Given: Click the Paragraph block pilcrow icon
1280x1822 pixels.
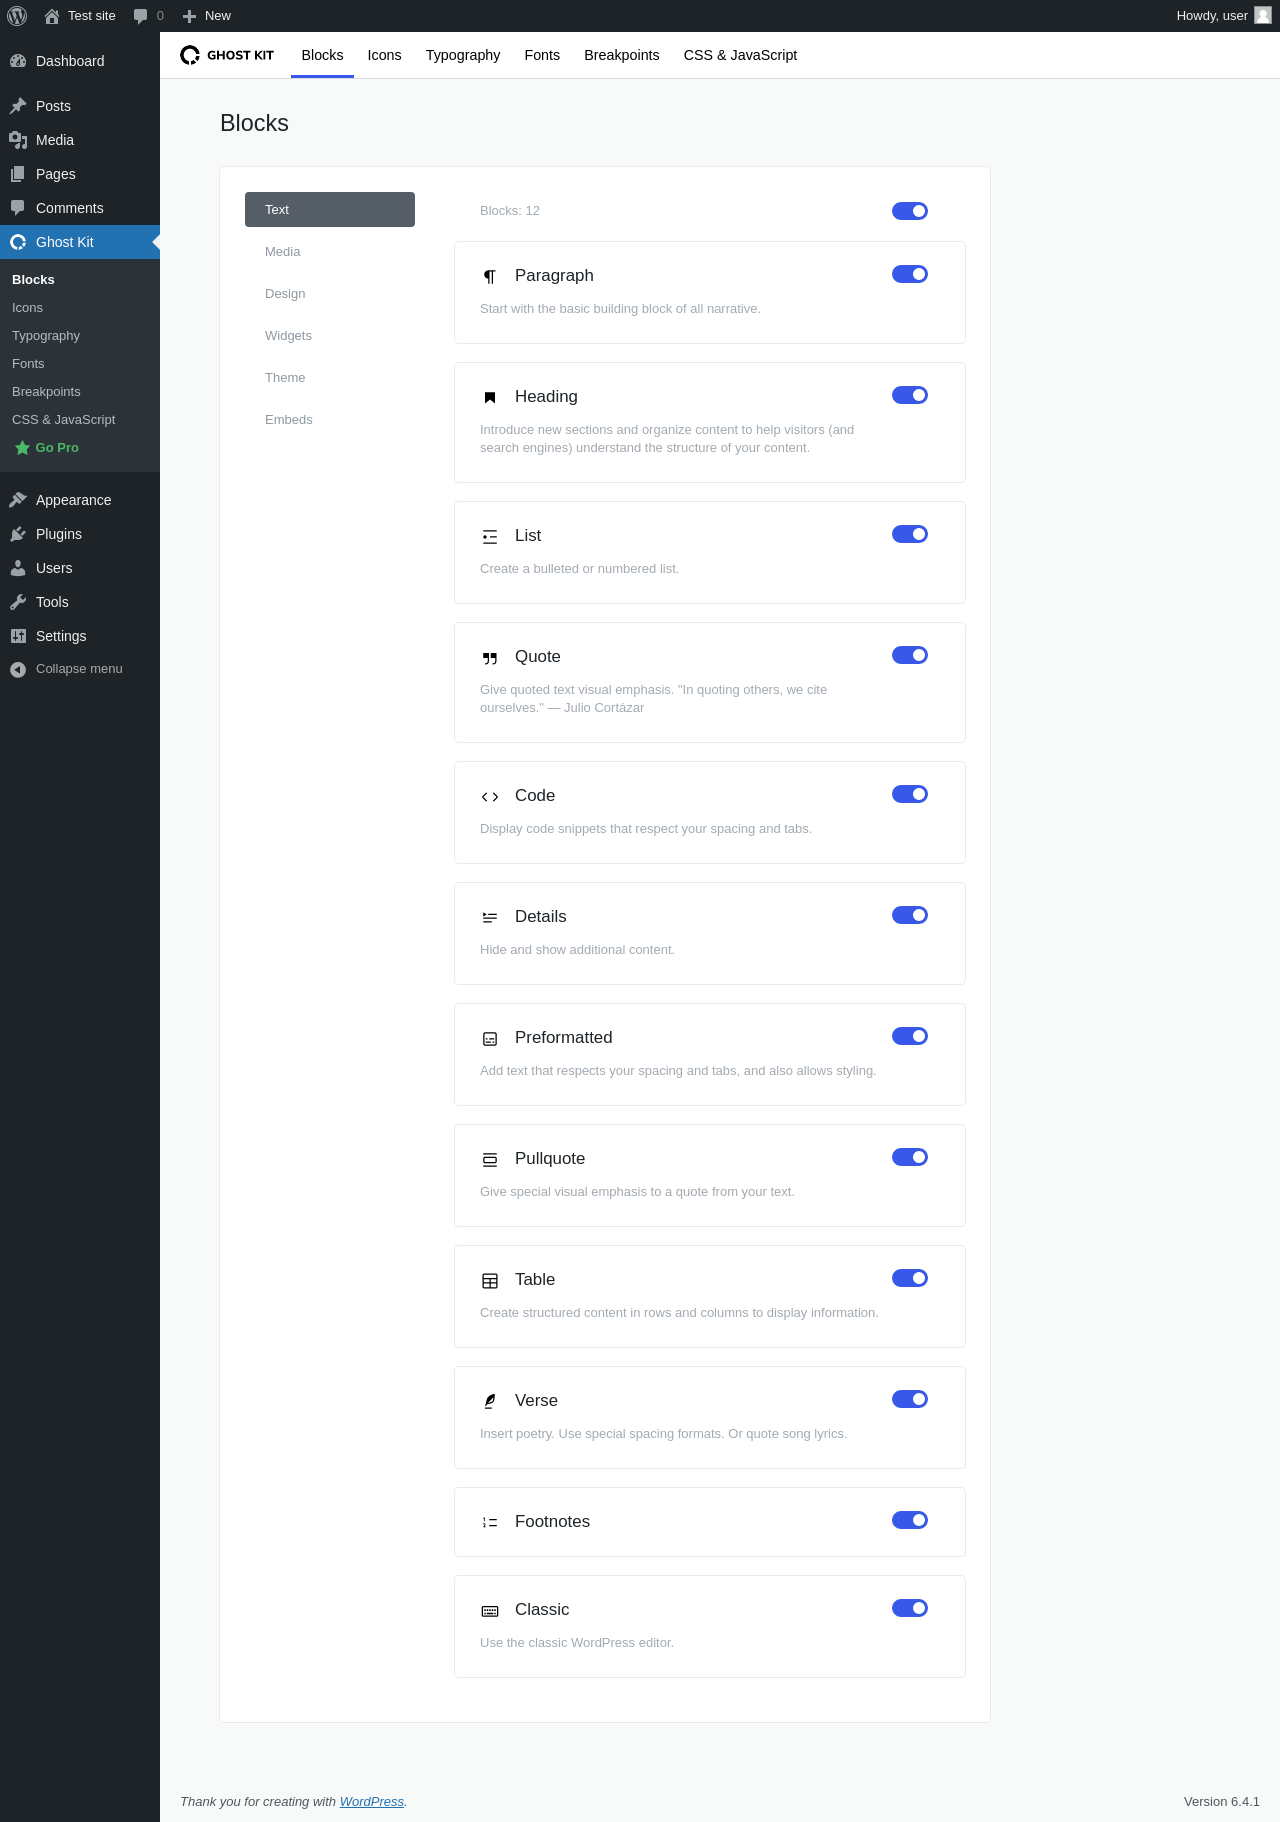Looking at the screenshot, I should [x=490, y=276].
